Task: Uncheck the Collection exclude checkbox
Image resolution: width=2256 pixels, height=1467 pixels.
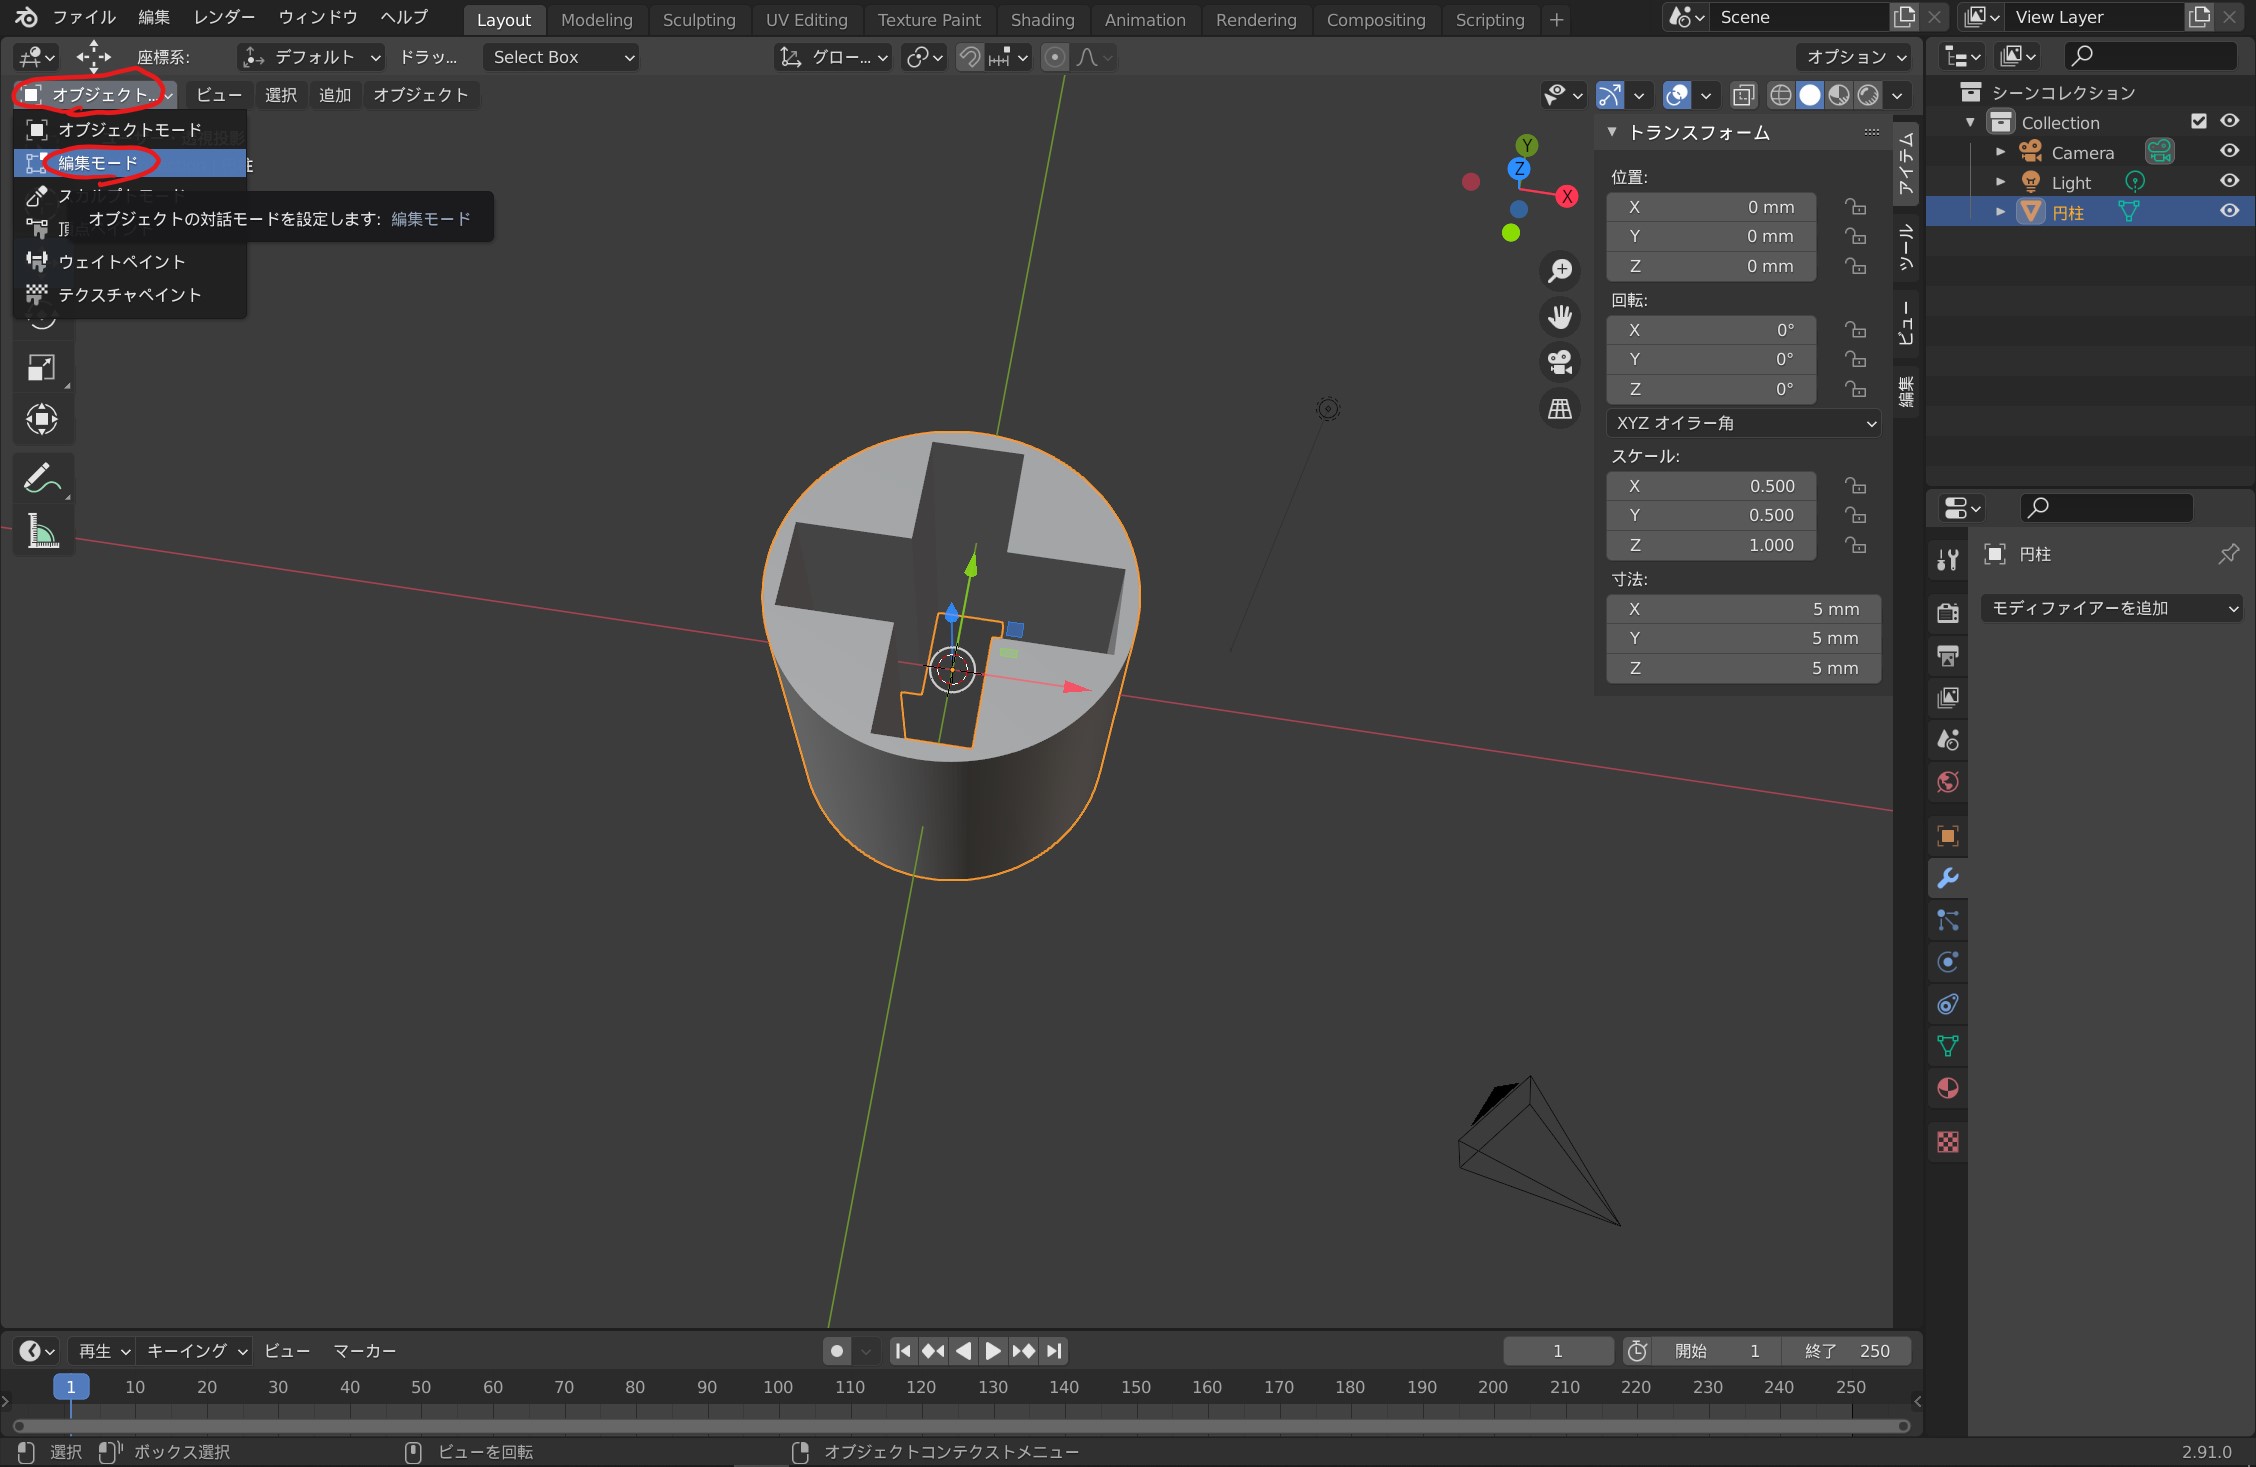Action: 2198,121
